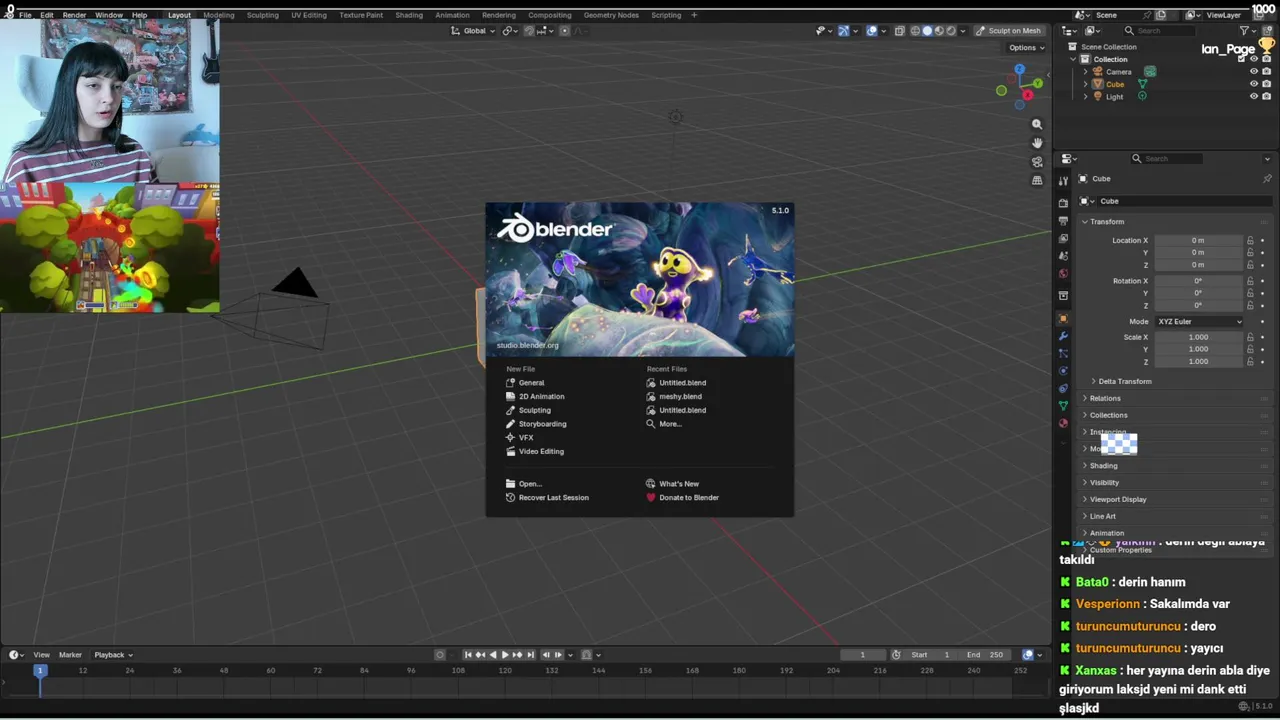Switch perspective/orthographic grid icon
The height and width of the screenshot is (720, 1280).
tap(1037, 180)
